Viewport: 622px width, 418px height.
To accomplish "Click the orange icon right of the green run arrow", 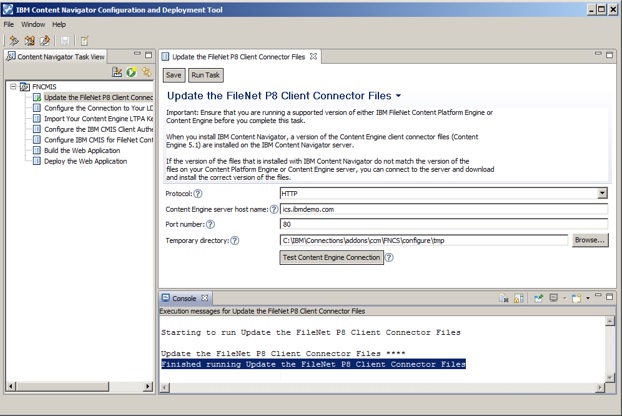I will point(146,72).
